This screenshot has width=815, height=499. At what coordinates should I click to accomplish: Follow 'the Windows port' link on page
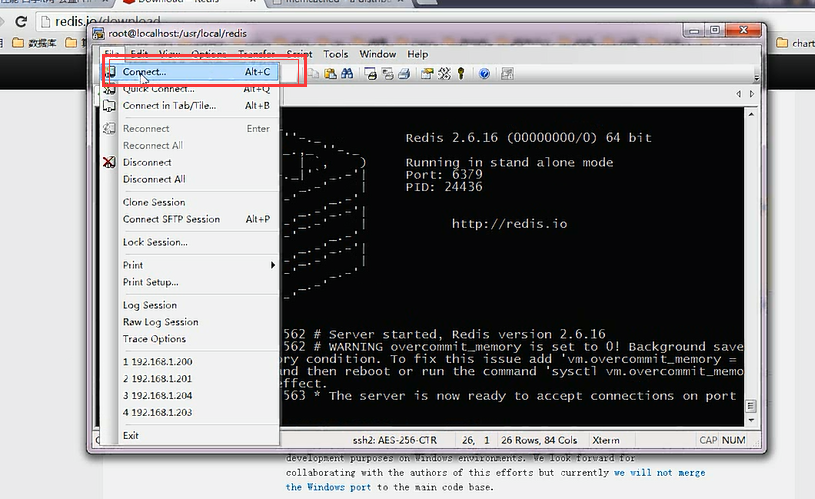(328, 488)
